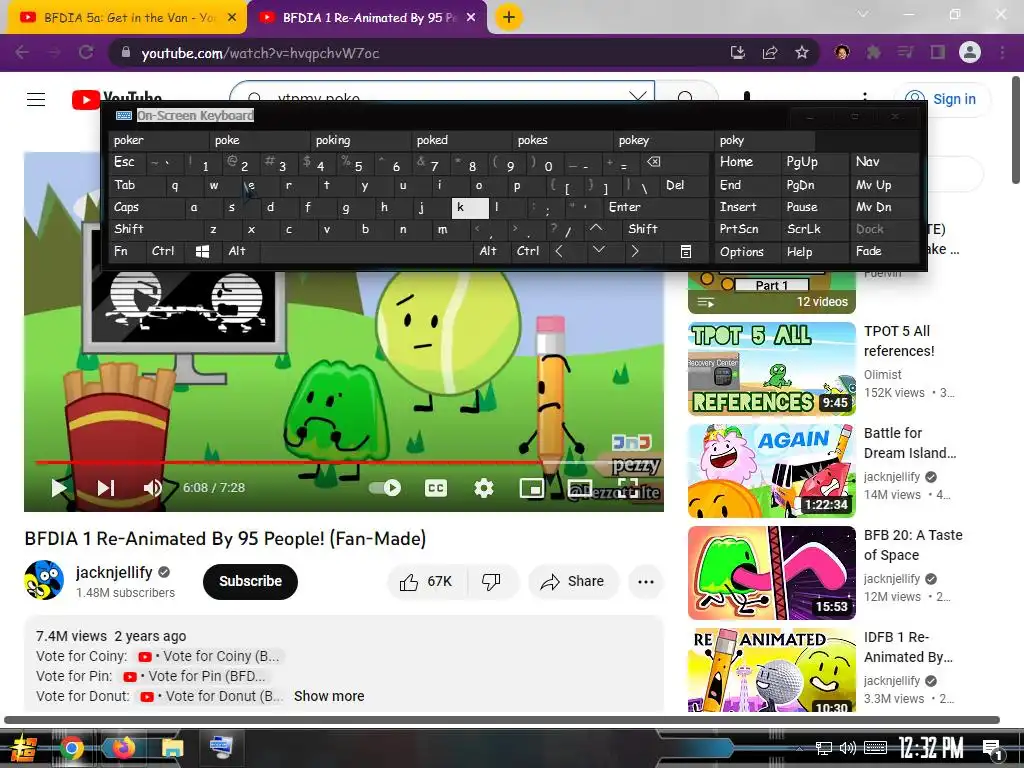The width and height of the screenshot is (1024, 768).
Task: Choose 'pokes' keyboard suggestion
Action: [564, 140]
